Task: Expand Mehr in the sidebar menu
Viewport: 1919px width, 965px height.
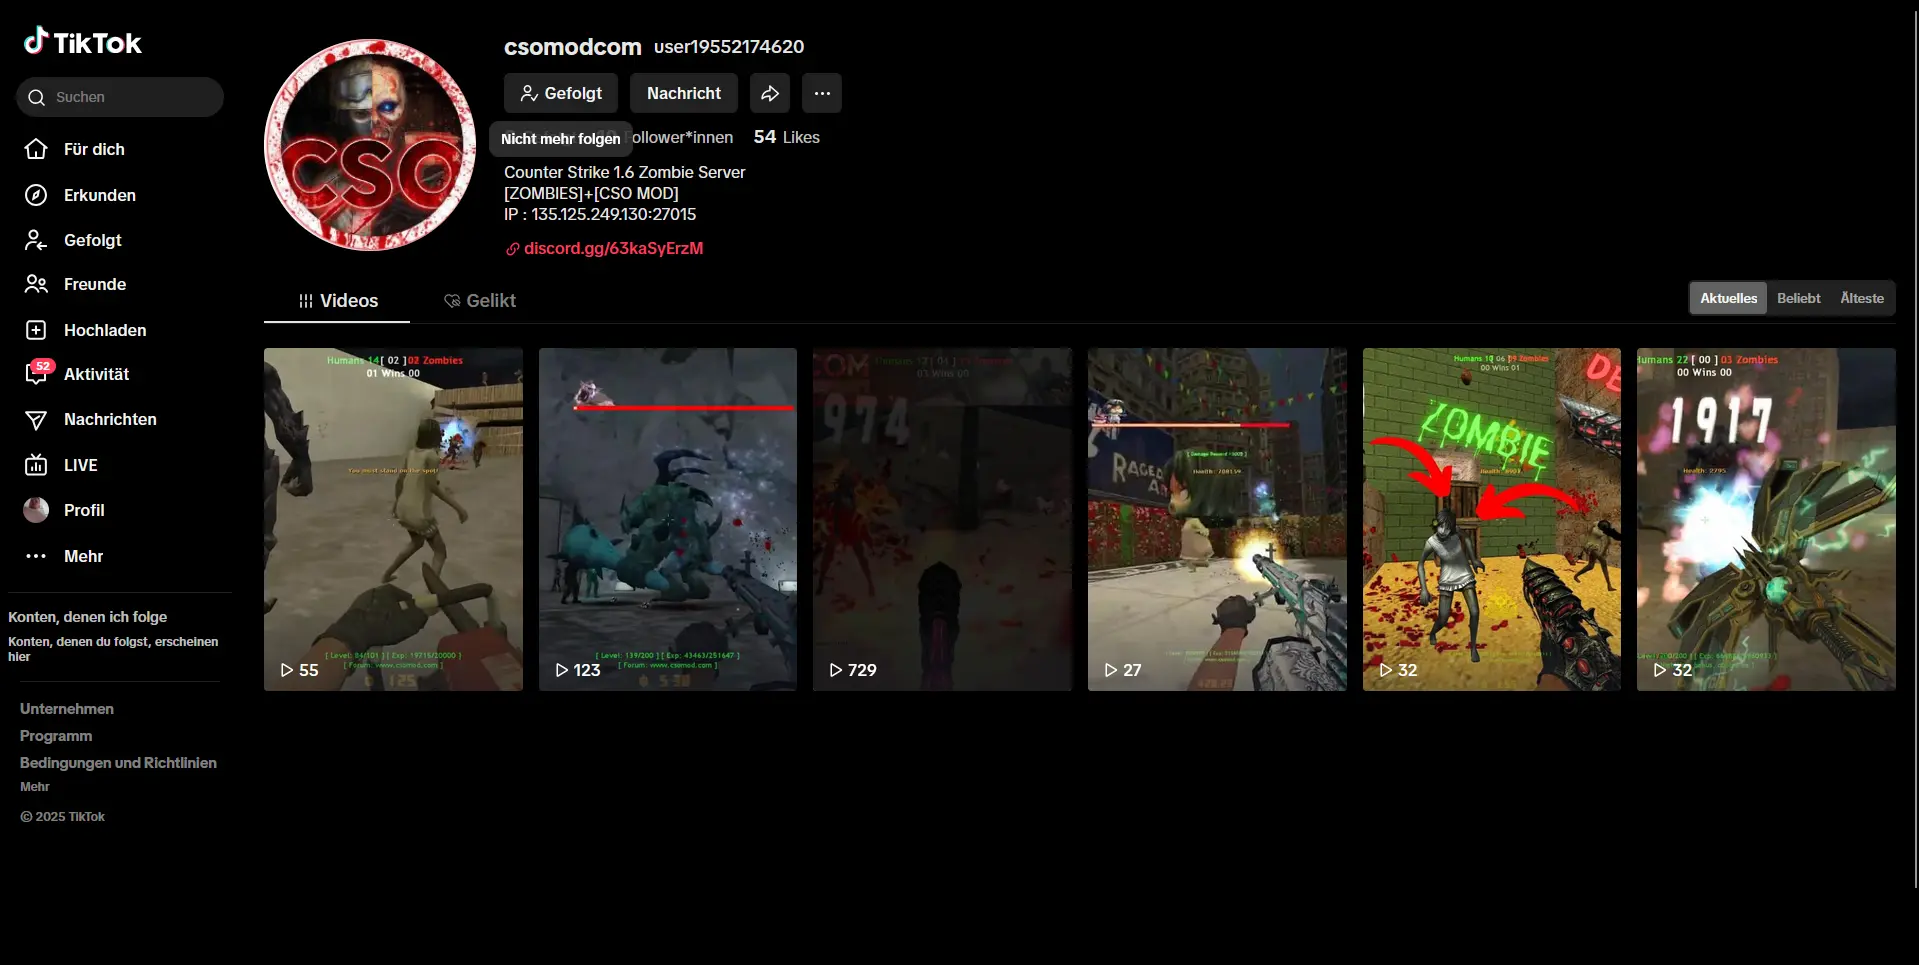Action: 83,556
